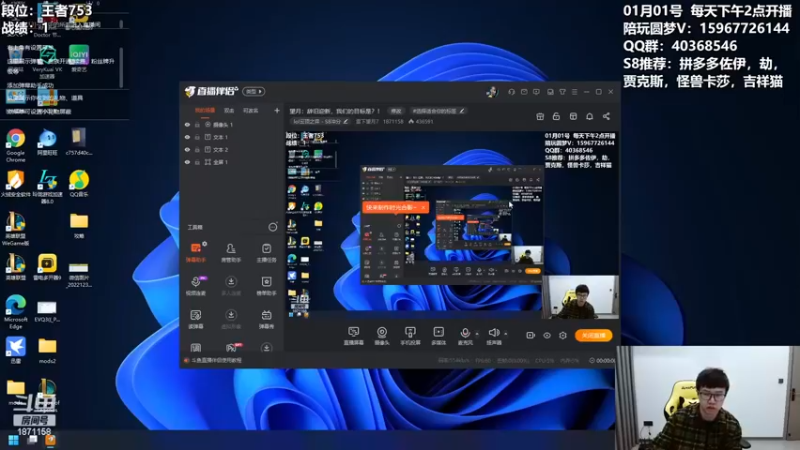Screen dimensions: 800x450
Task: Open Google Chrome desktop icon
Action: click(16, 145)
